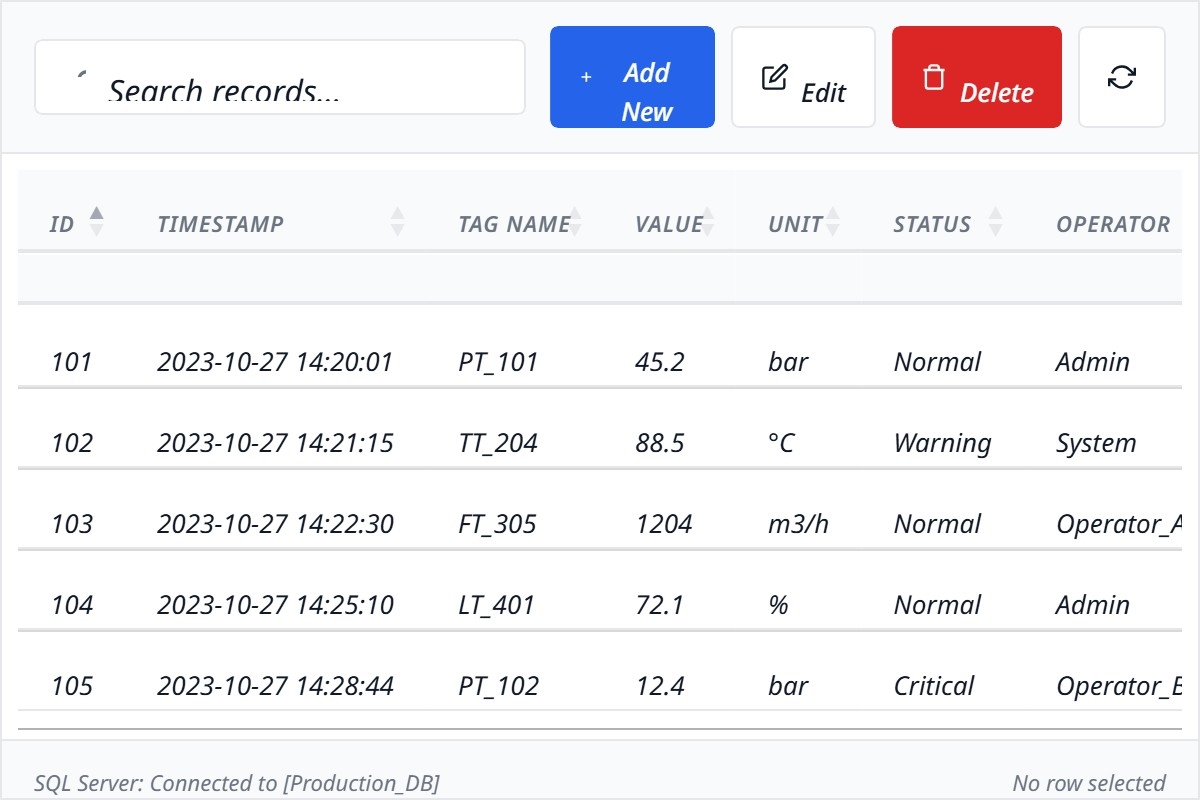Click operator cell in row 105
Image resolution: width=1200 pixels, height=800 pixels.
[1119, 687]
